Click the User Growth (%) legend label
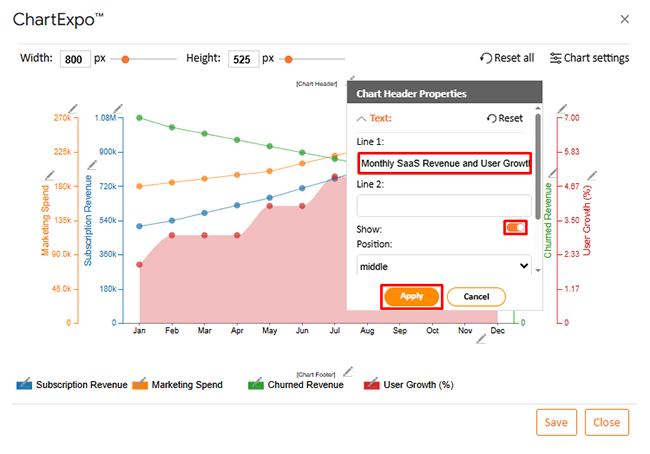 (418, 385)
